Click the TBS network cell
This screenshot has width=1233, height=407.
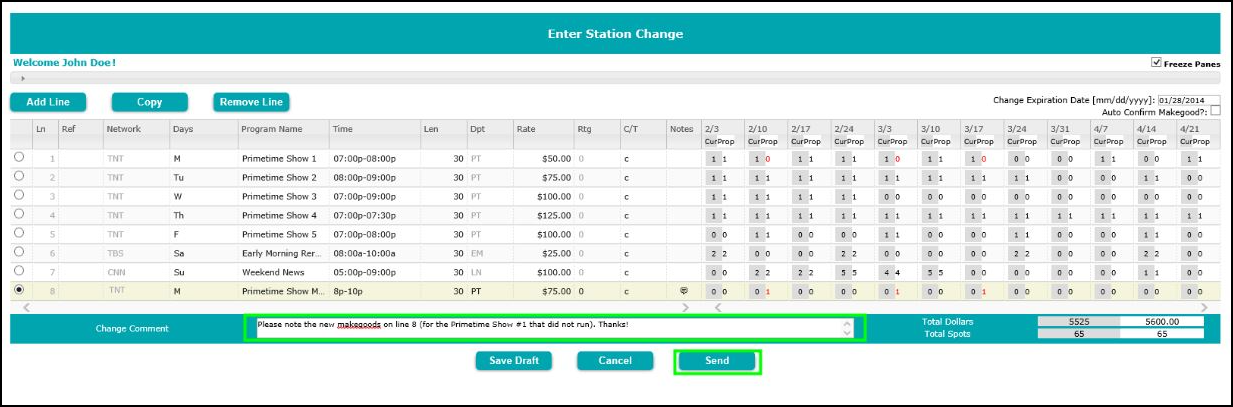(x=135, y=253)
